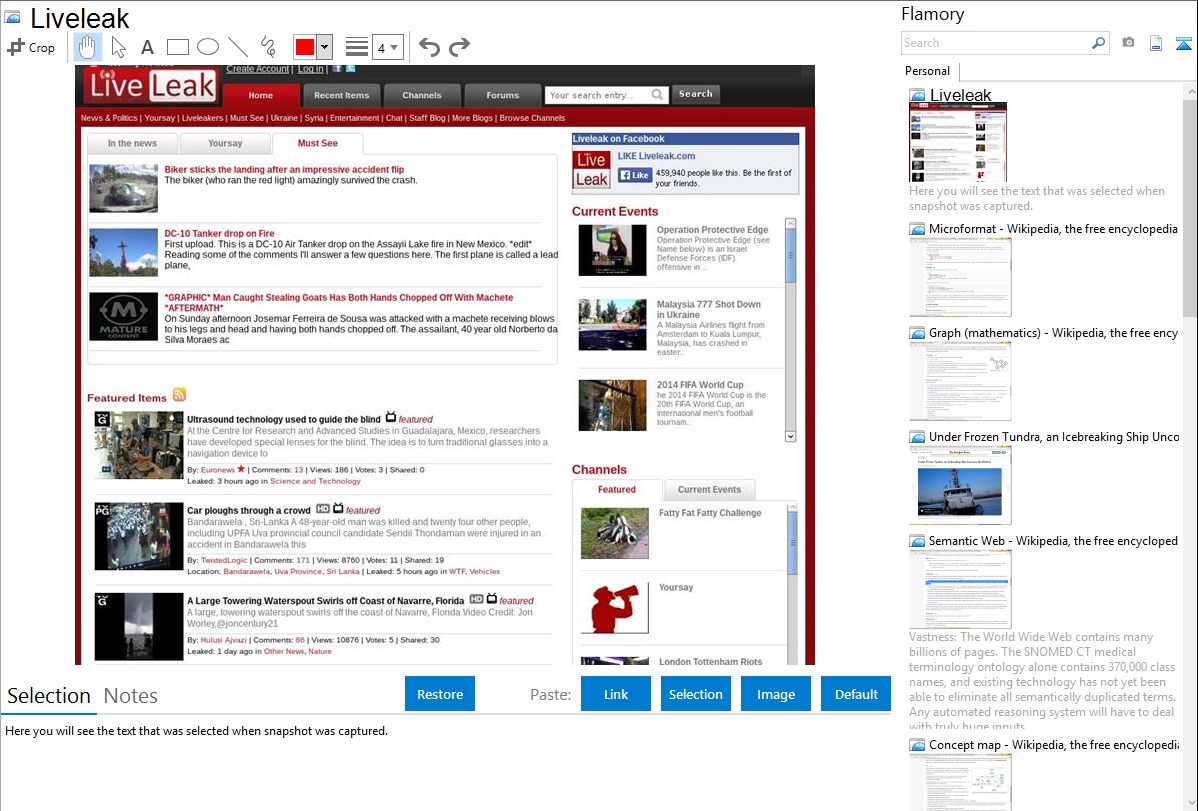
Task: Select the Yoursay tab in the news box
Action: (x=225, y=143)
